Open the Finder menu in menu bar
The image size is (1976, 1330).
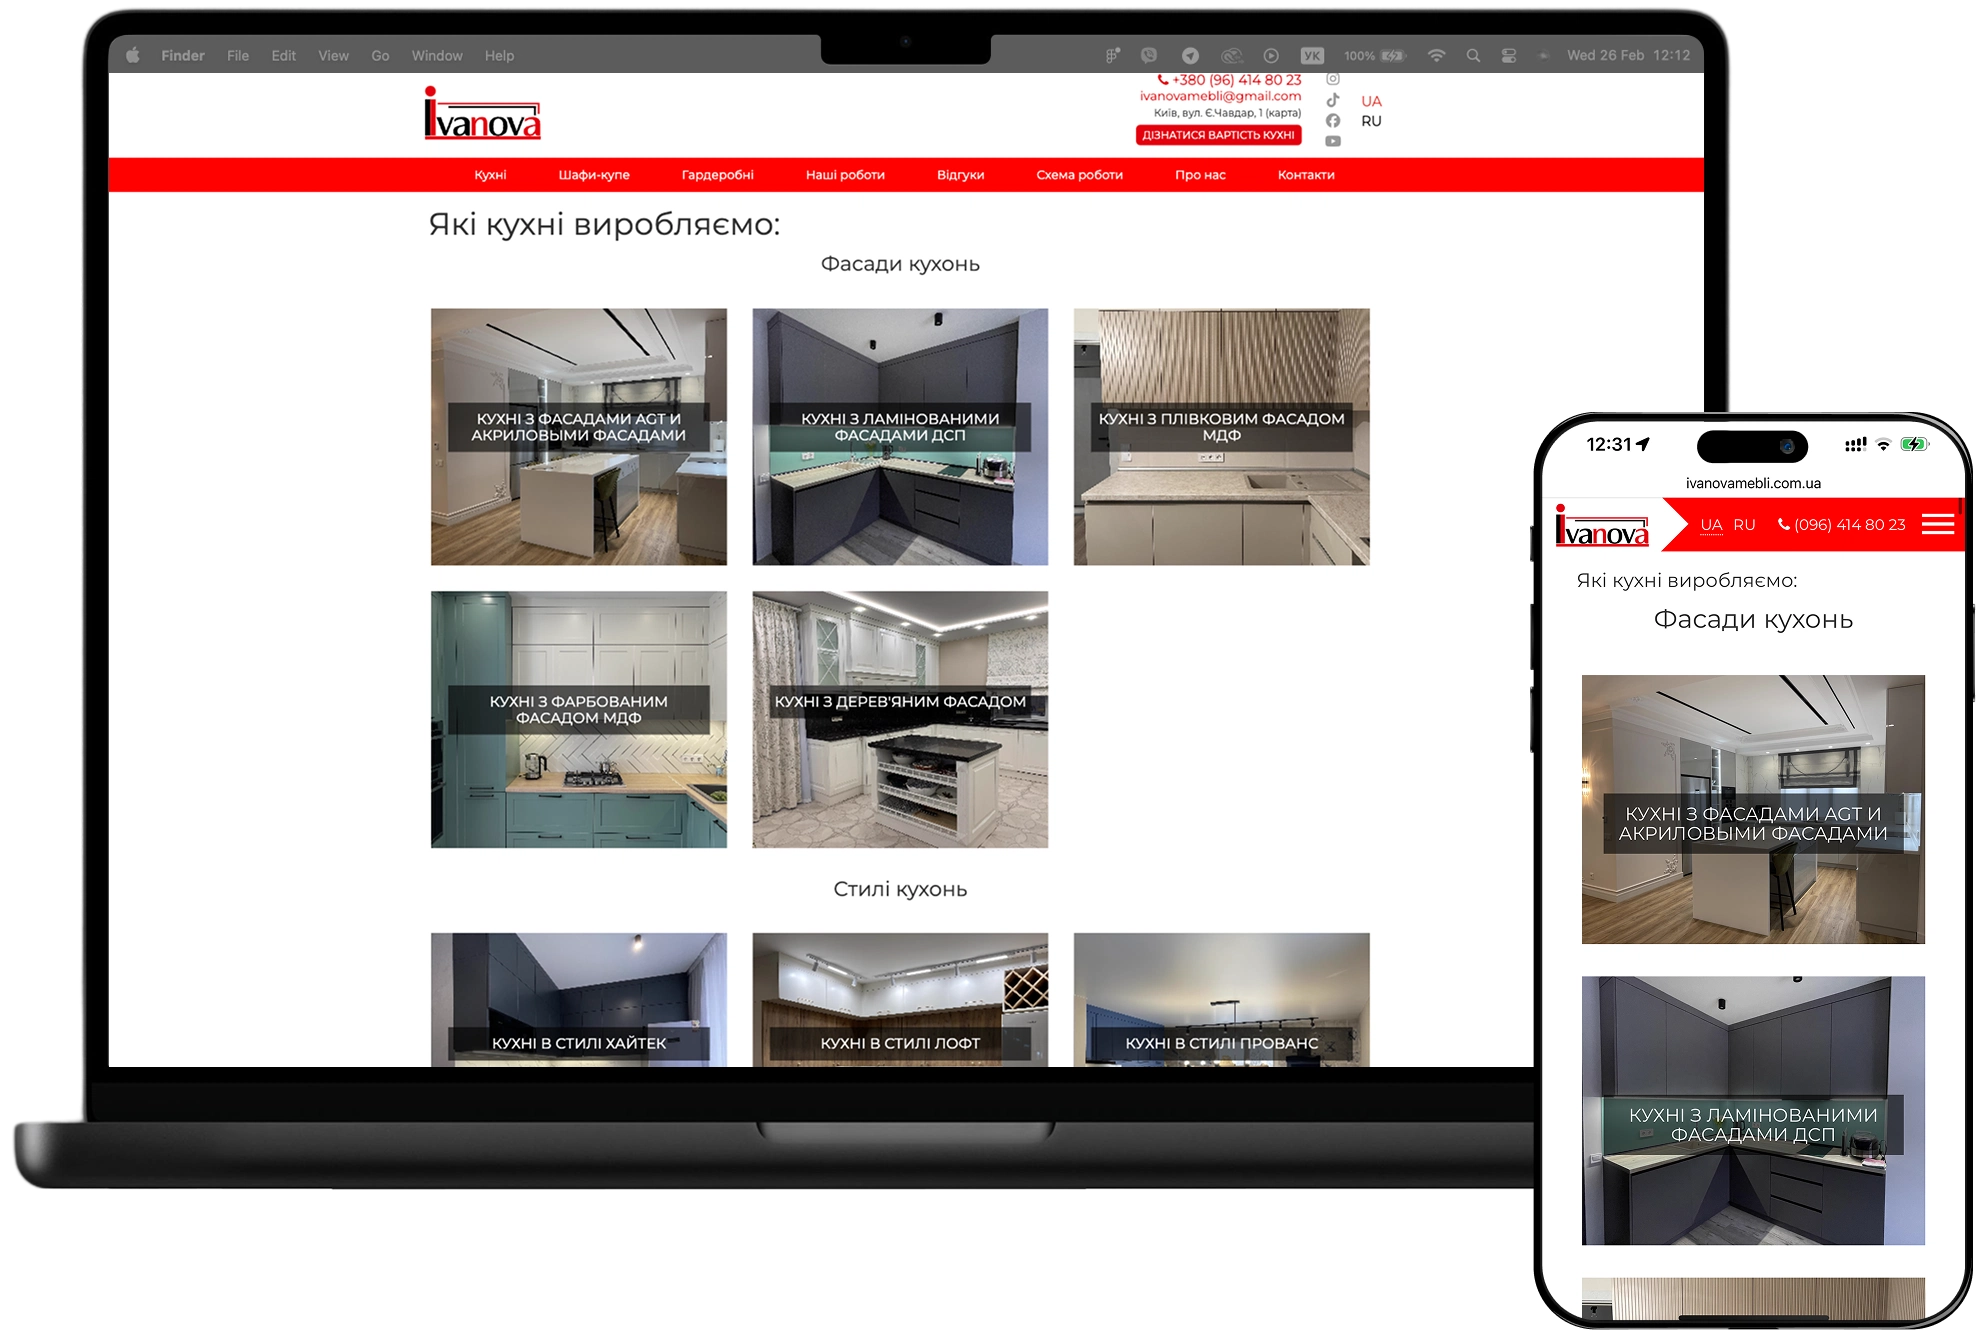(x=183, y=56)
